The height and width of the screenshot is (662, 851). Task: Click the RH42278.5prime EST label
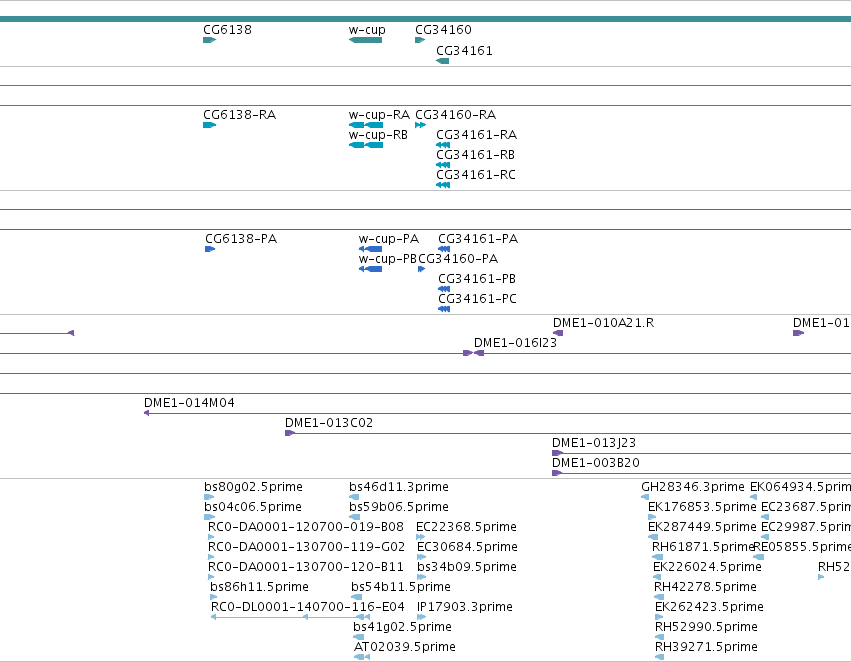705,587
